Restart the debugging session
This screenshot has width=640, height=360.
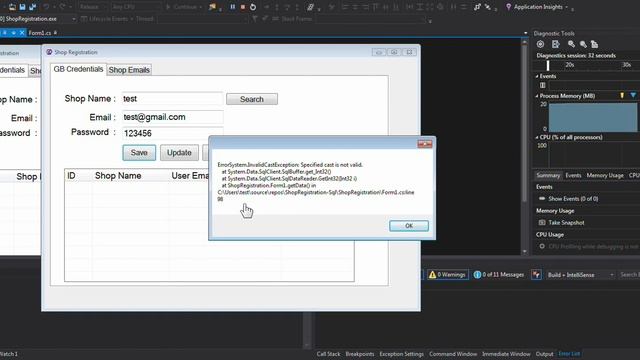(253, 7)
